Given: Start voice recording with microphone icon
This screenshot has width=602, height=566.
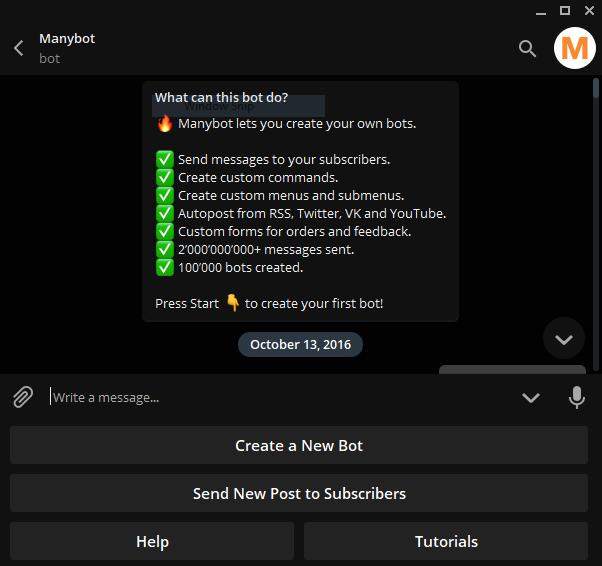Looking at the screenshot, I should pyautogui.click(x=577, y=397).
